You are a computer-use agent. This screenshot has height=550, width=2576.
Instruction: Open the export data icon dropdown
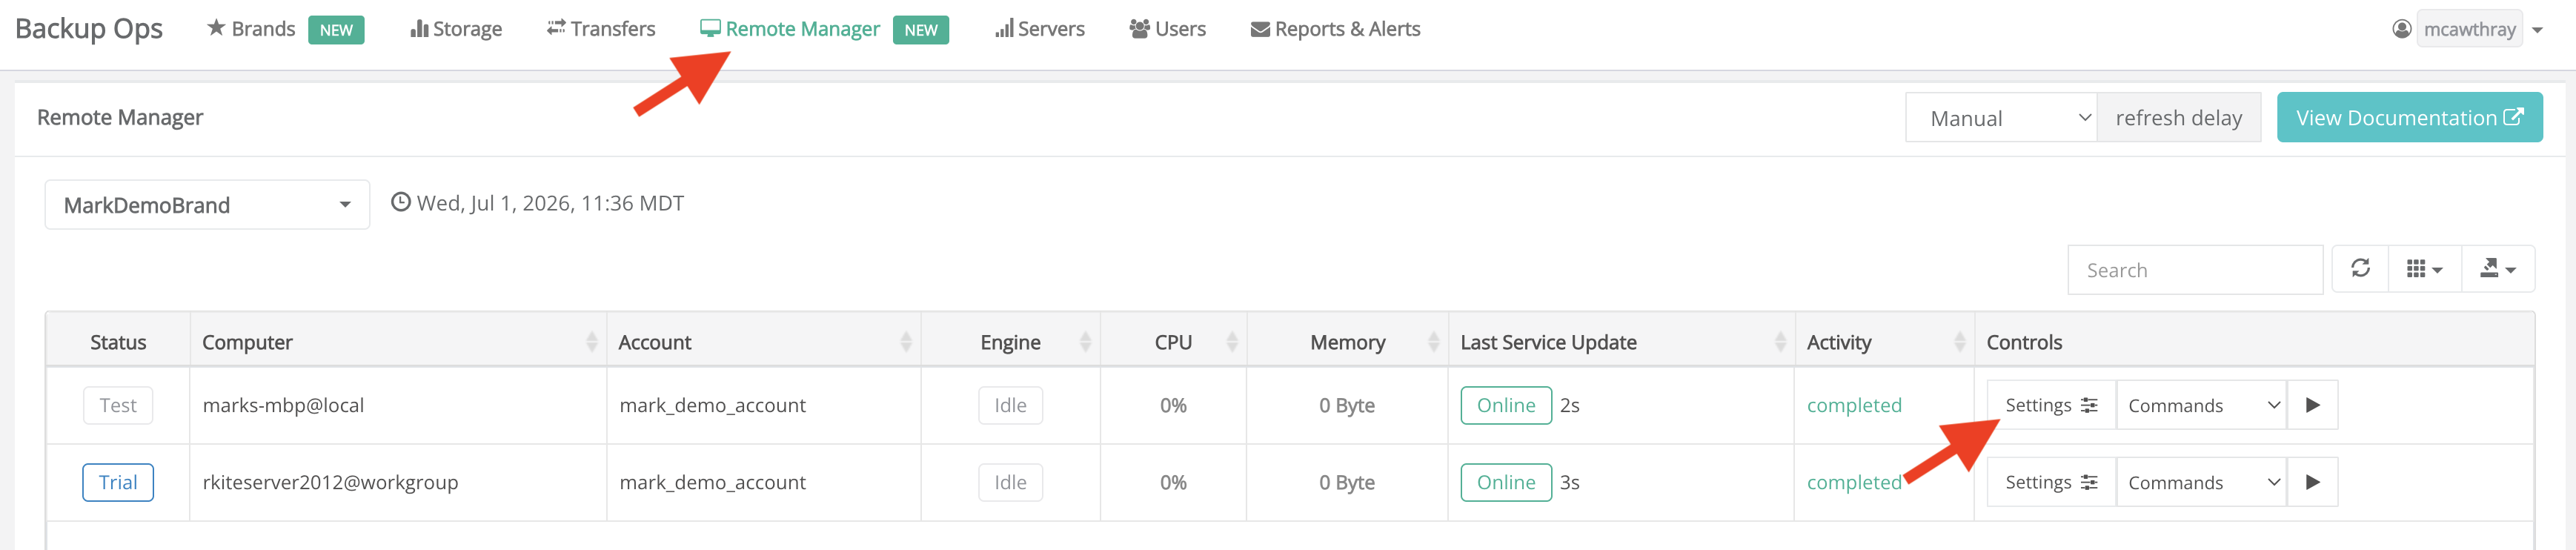point(2497,269)
